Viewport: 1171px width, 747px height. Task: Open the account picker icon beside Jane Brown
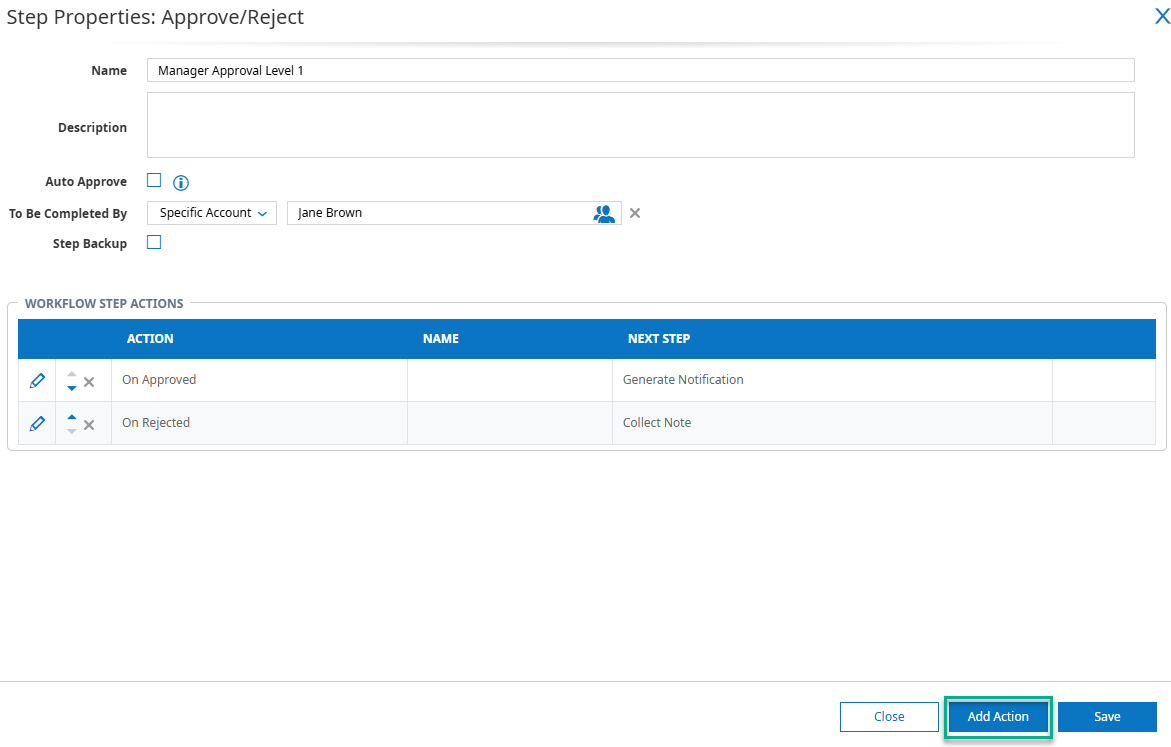pyautogui.click(x=604, y=213)
